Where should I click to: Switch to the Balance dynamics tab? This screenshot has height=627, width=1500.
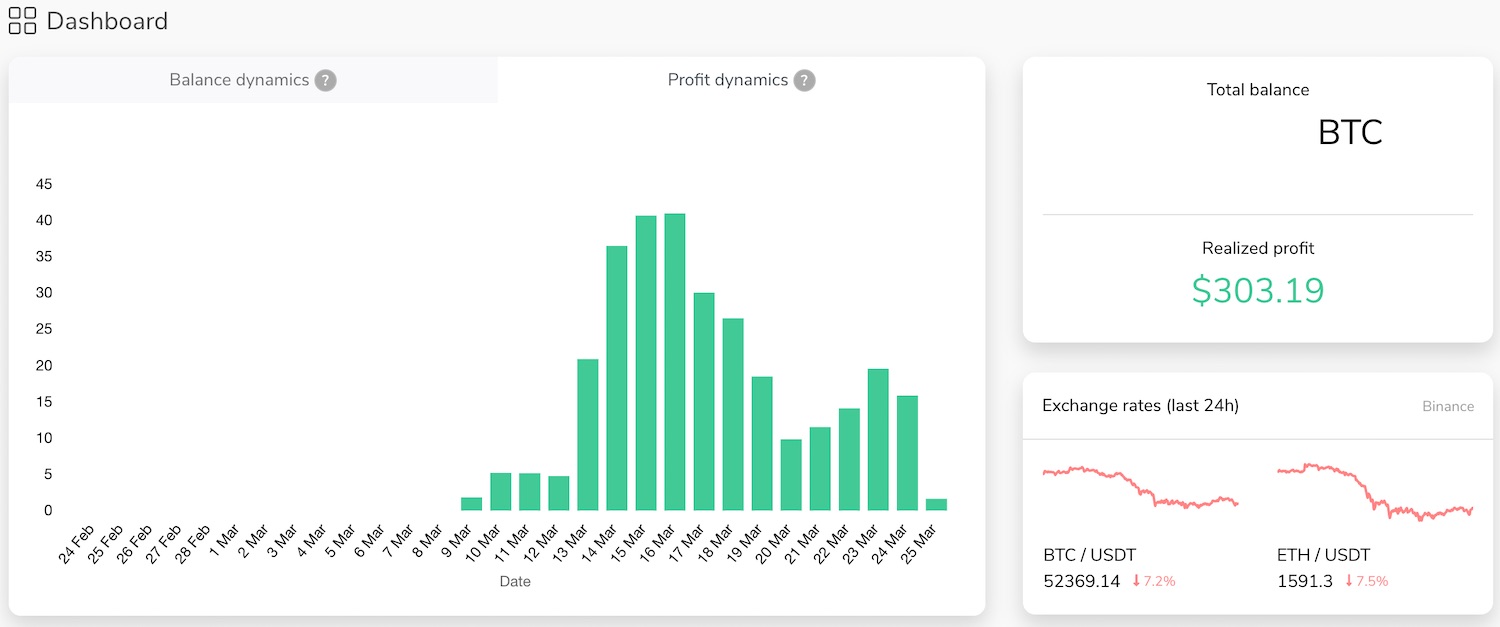pyautogui.click(x=239, y=80)
